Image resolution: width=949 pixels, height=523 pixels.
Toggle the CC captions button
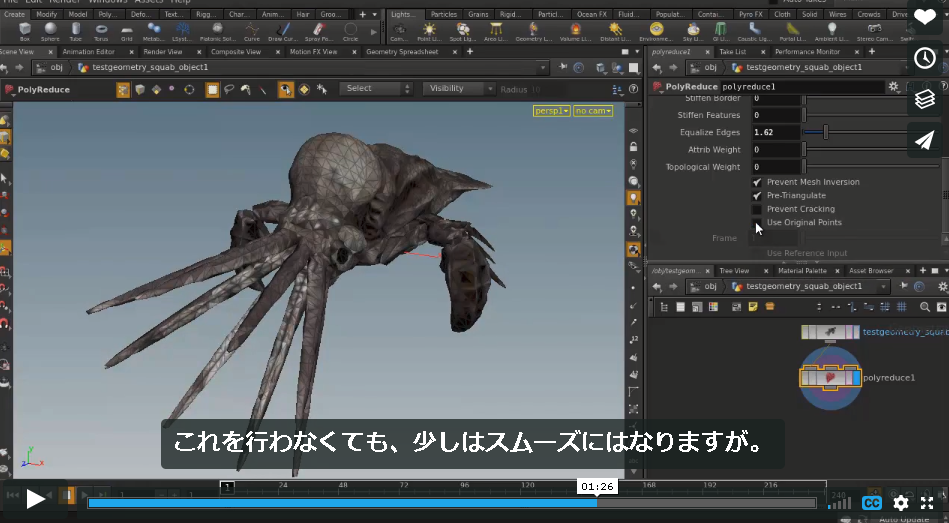(872, 502)
